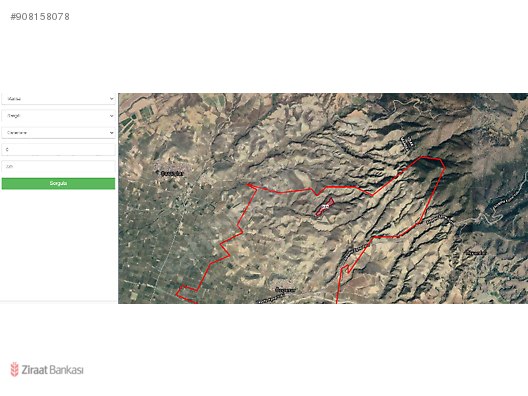Click the village name label on the map's left side

coord(172,173)
